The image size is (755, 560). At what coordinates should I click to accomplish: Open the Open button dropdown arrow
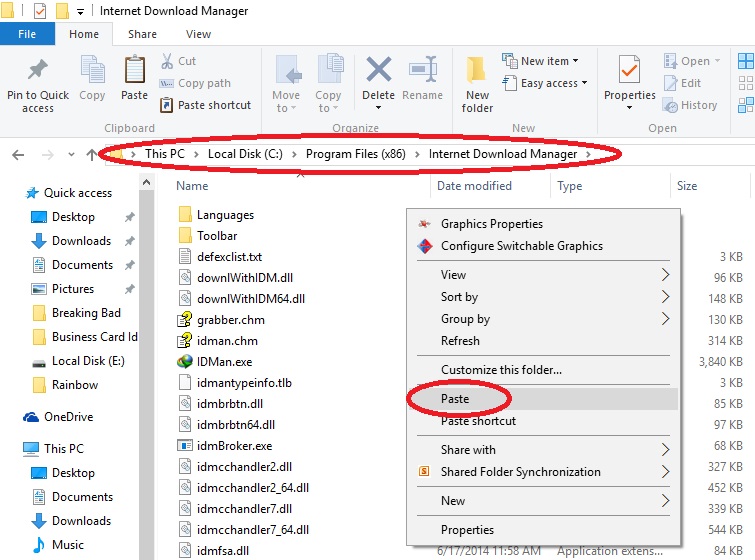point(717,61)
